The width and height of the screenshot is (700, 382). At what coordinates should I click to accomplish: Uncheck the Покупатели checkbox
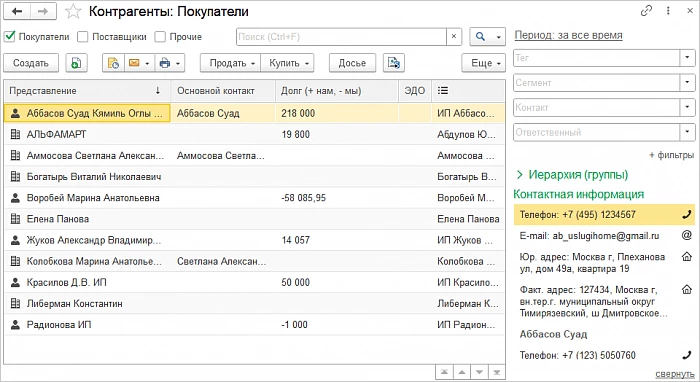pos(10,37)
